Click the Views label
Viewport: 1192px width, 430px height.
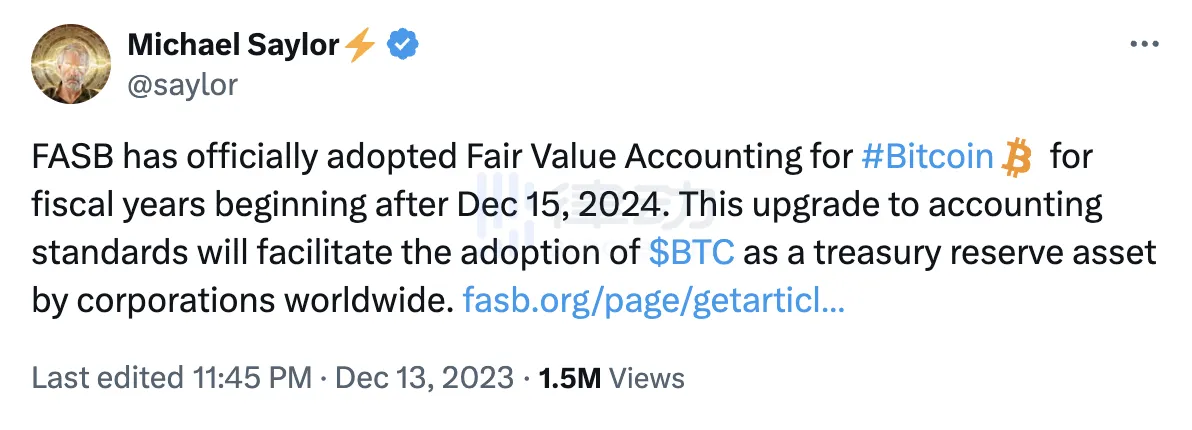click(x=647, y=378)
